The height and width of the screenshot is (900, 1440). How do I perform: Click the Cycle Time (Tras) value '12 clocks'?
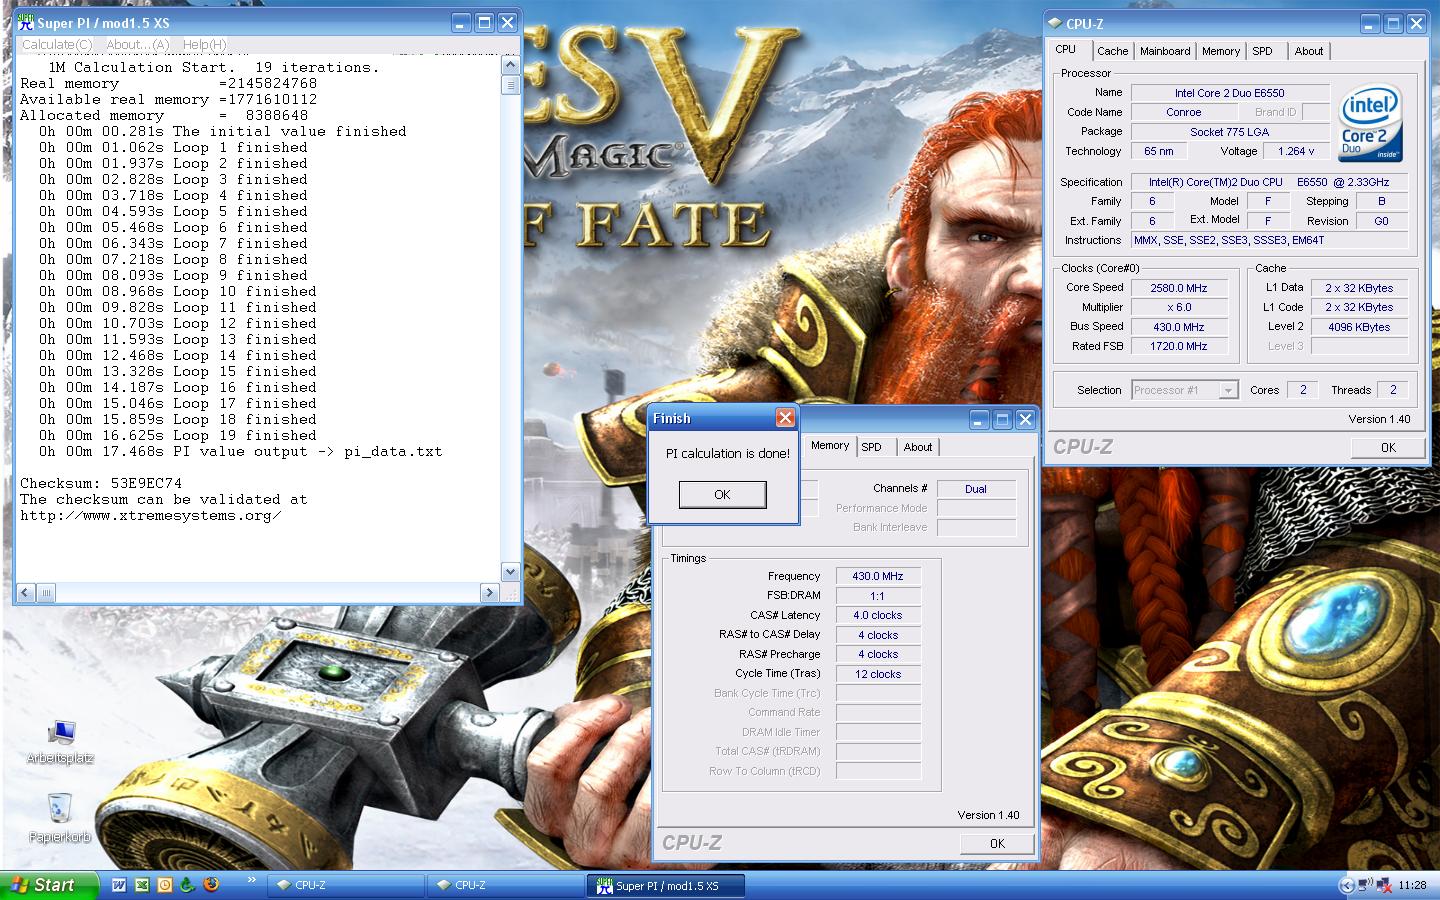coord(878,674)
